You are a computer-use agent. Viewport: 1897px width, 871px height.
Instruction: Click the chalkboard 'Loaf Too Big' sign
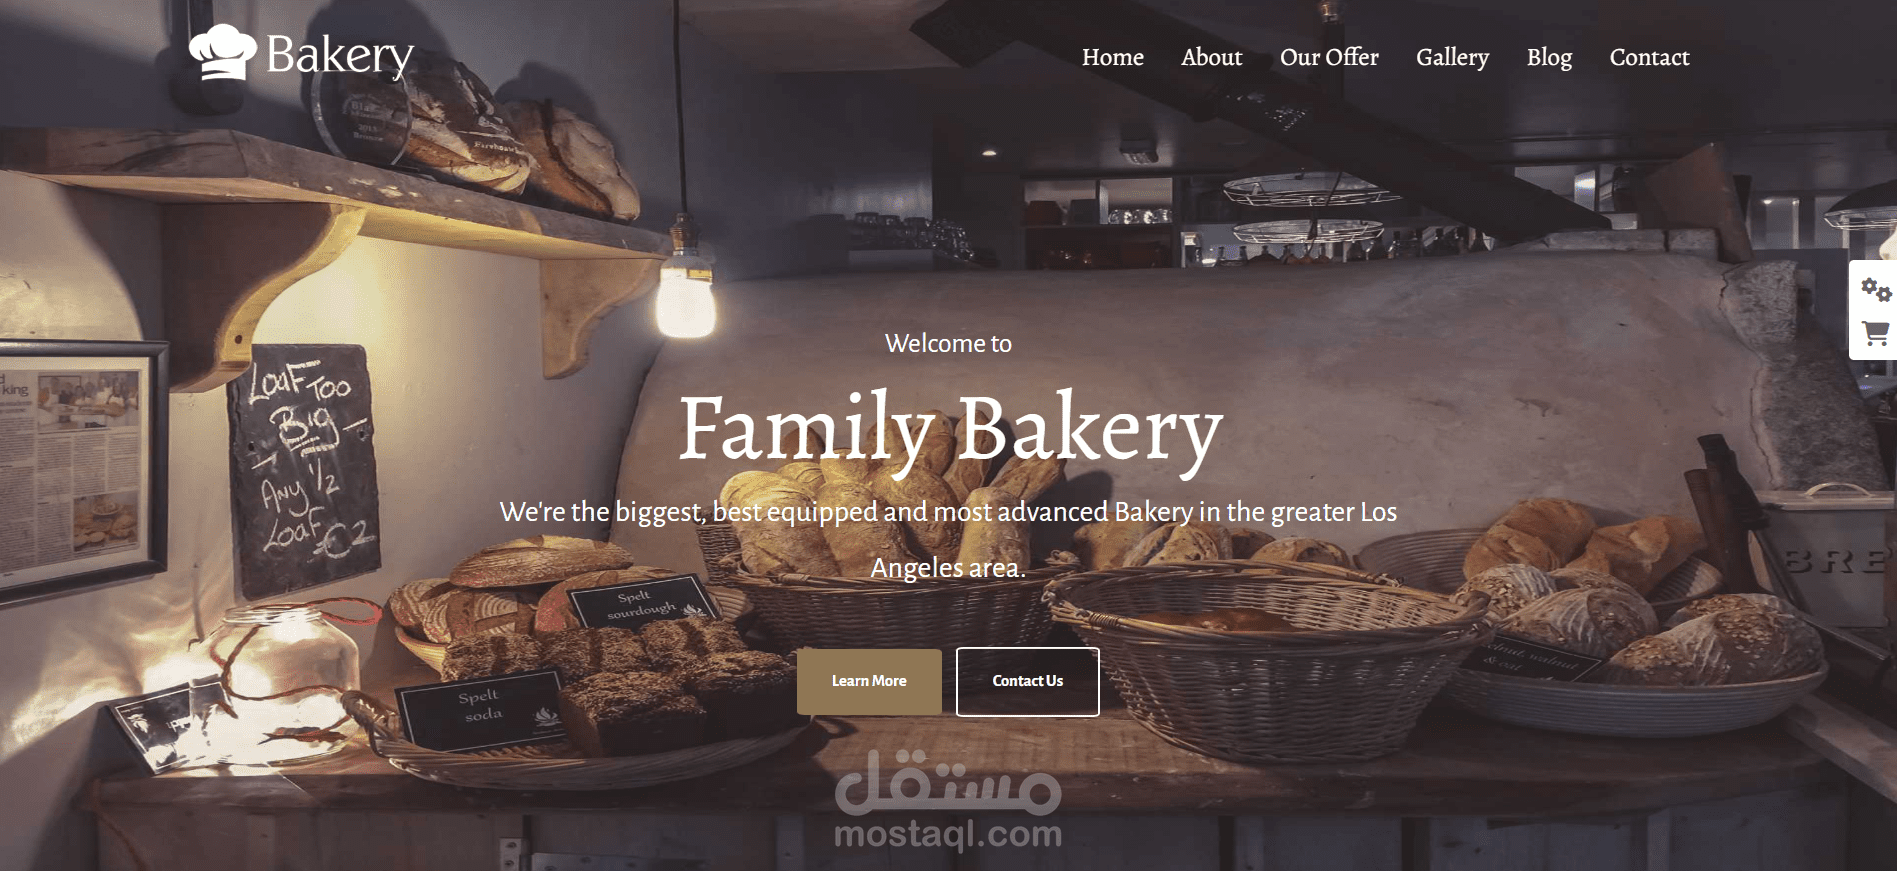(304, 468)
